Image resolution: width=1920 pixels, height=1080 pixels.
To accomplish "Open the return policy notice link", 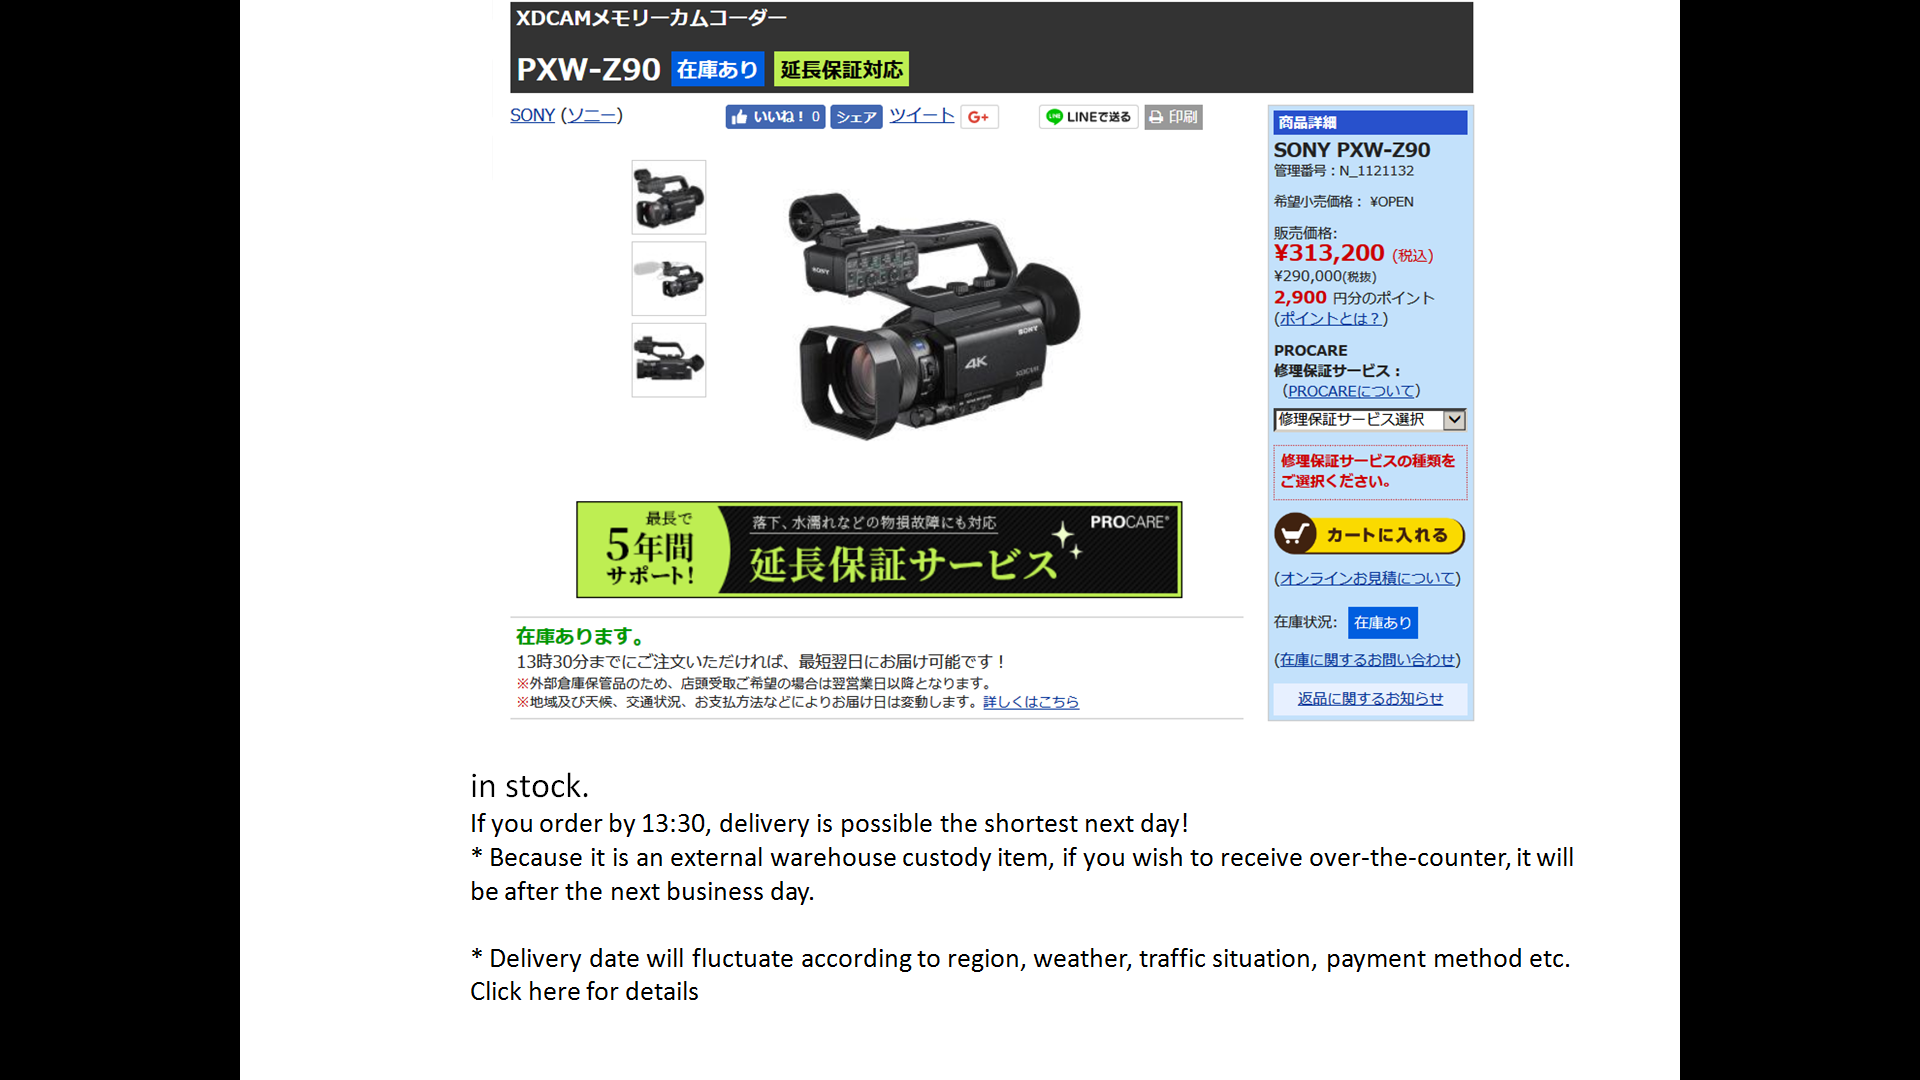I will coord(1370,699).
